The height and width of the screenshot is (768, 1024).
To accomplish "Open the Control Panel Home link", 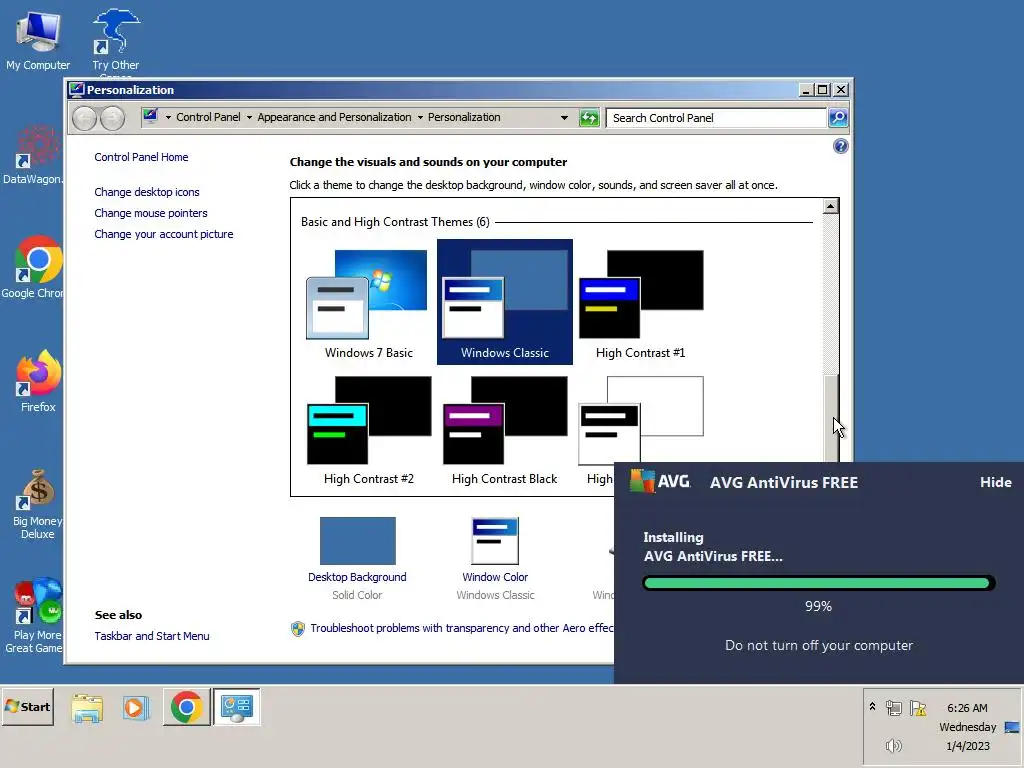I will (x=141, y=157).
